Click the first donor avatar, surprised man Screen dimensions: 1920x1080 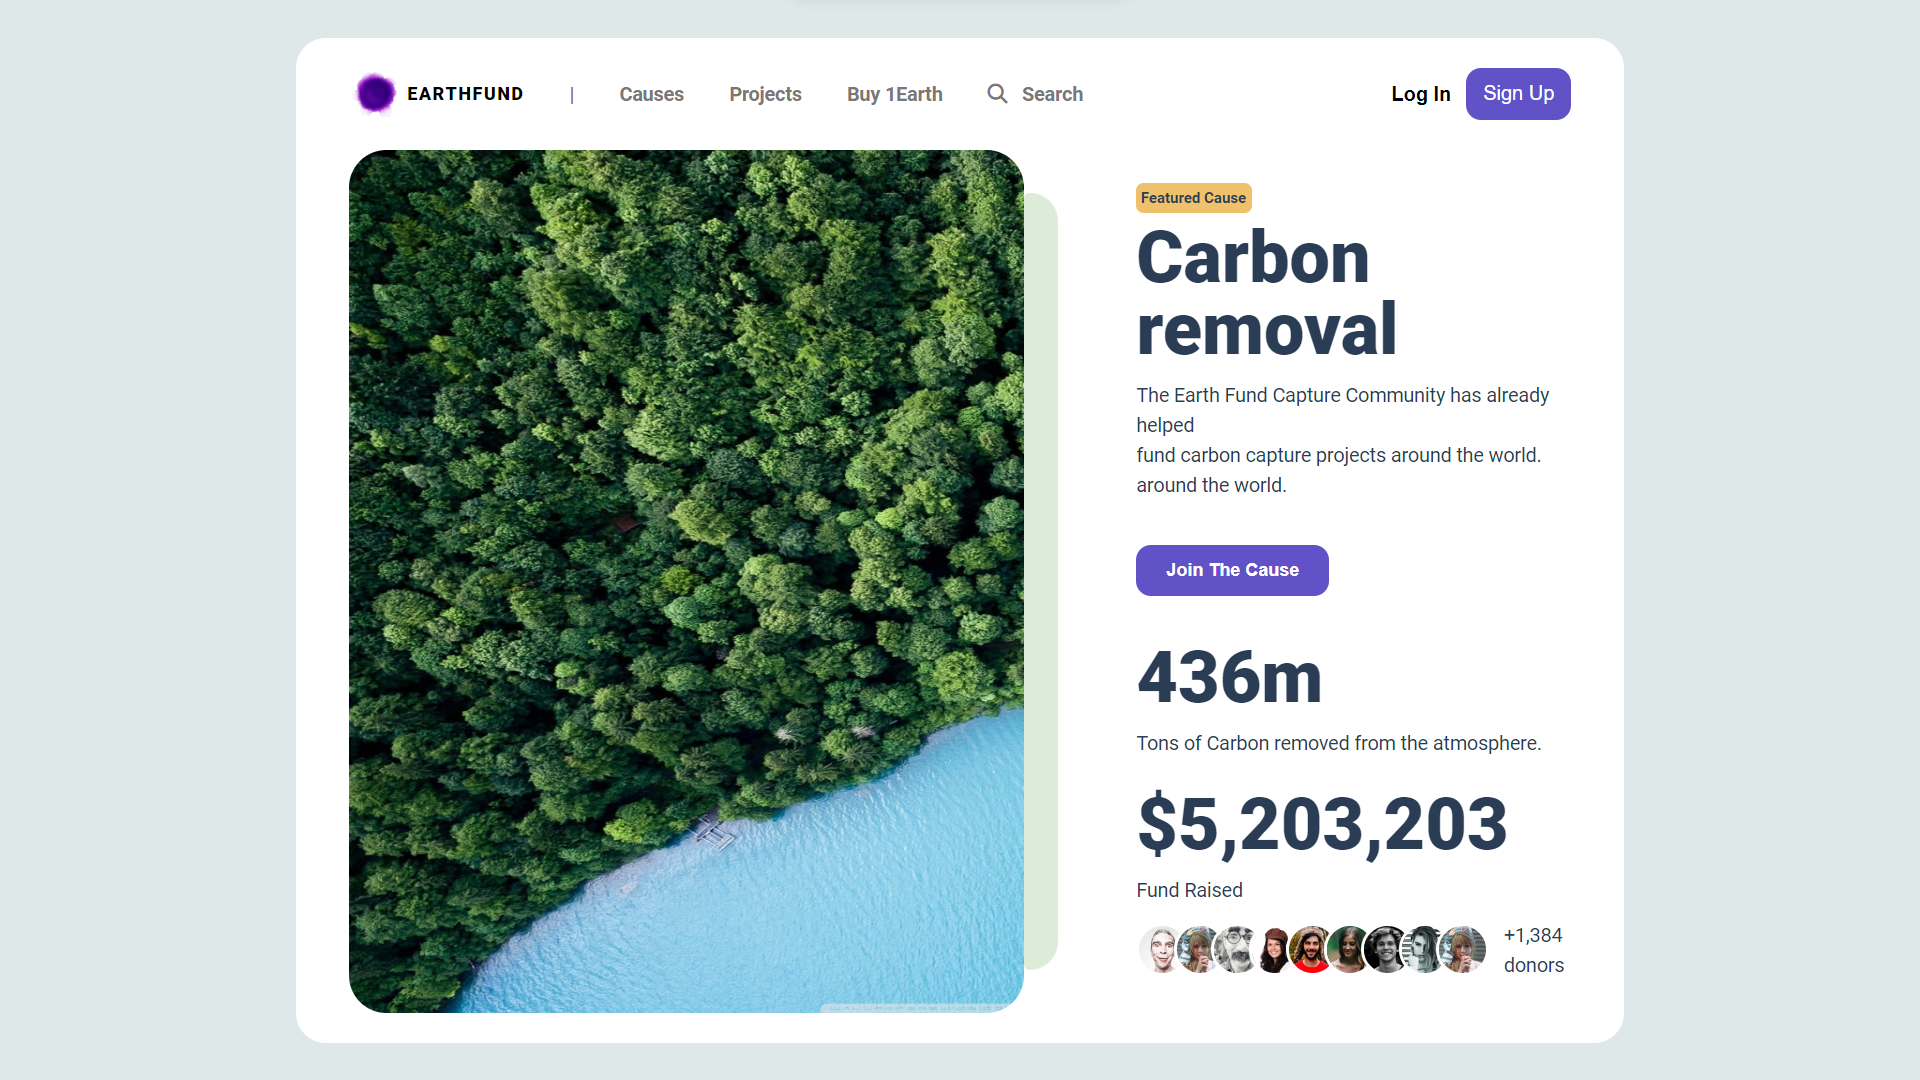click(x=1160, y=950)
